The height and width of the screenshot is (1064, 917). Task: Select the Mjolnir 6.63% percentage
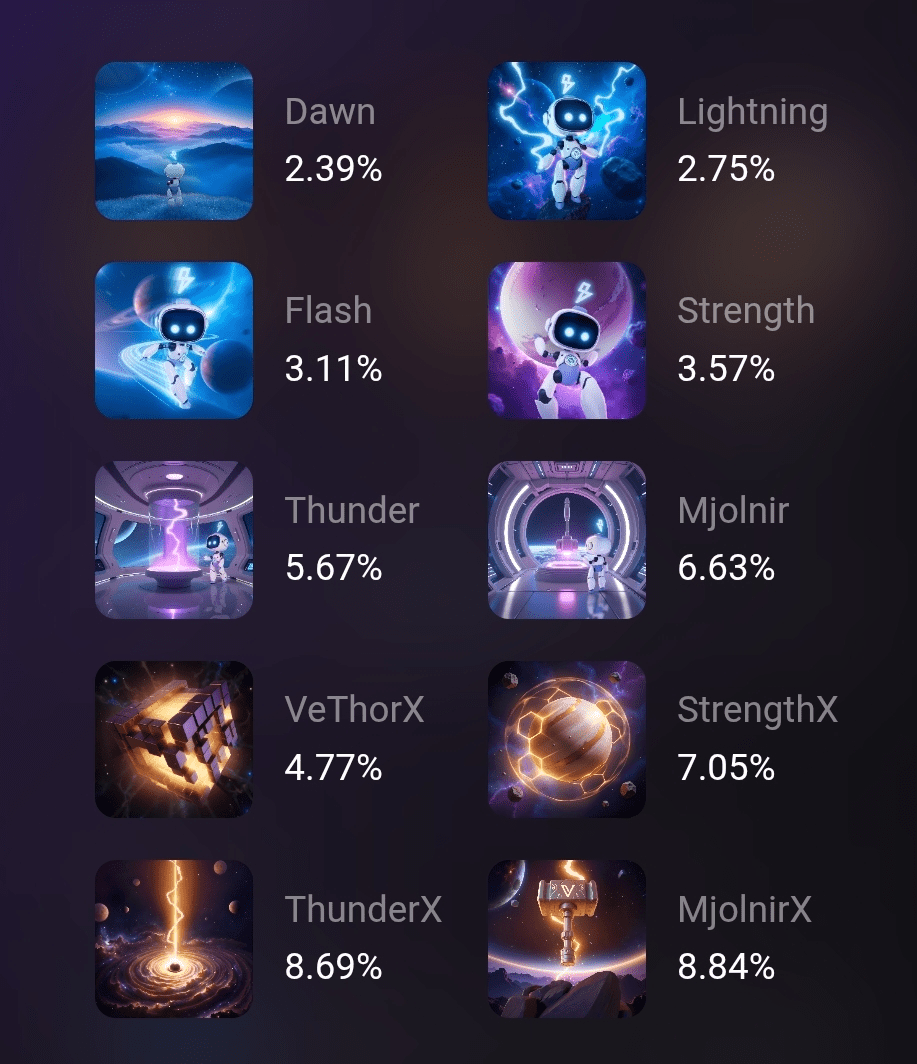click(726, 568)
